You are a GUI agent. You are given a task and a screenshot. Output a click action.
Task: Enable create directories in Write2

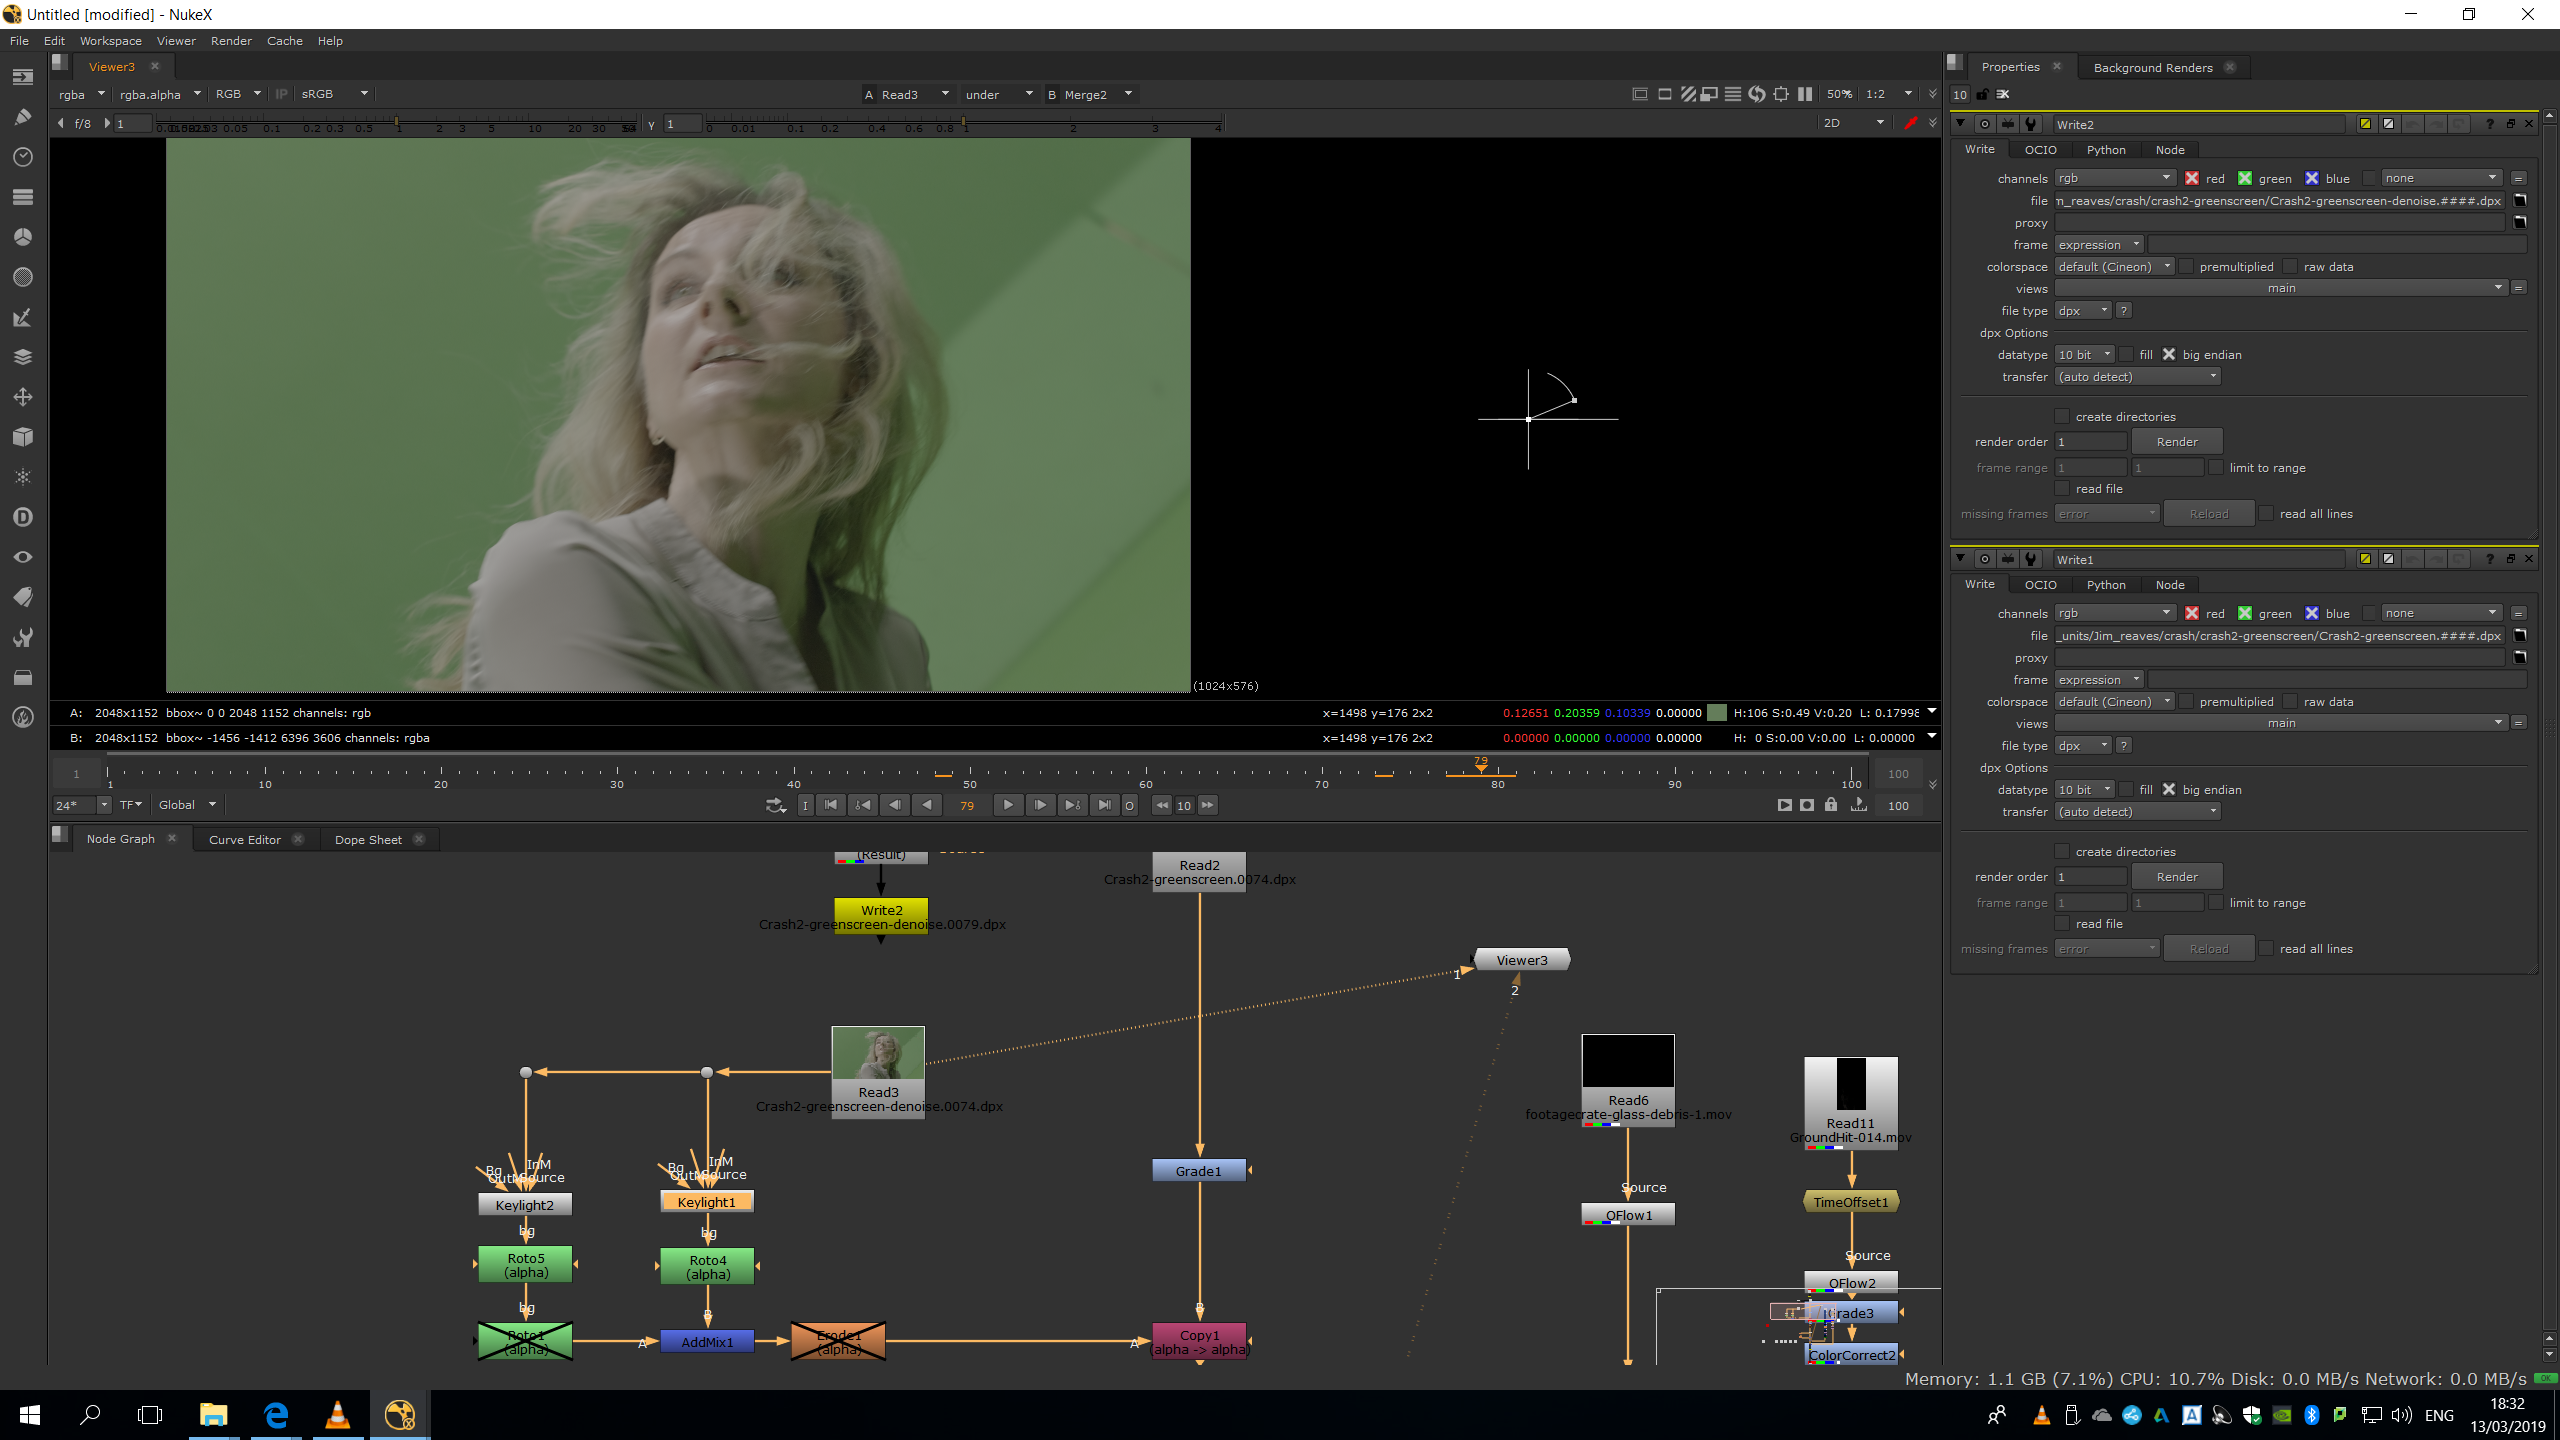coord(2062,416)
